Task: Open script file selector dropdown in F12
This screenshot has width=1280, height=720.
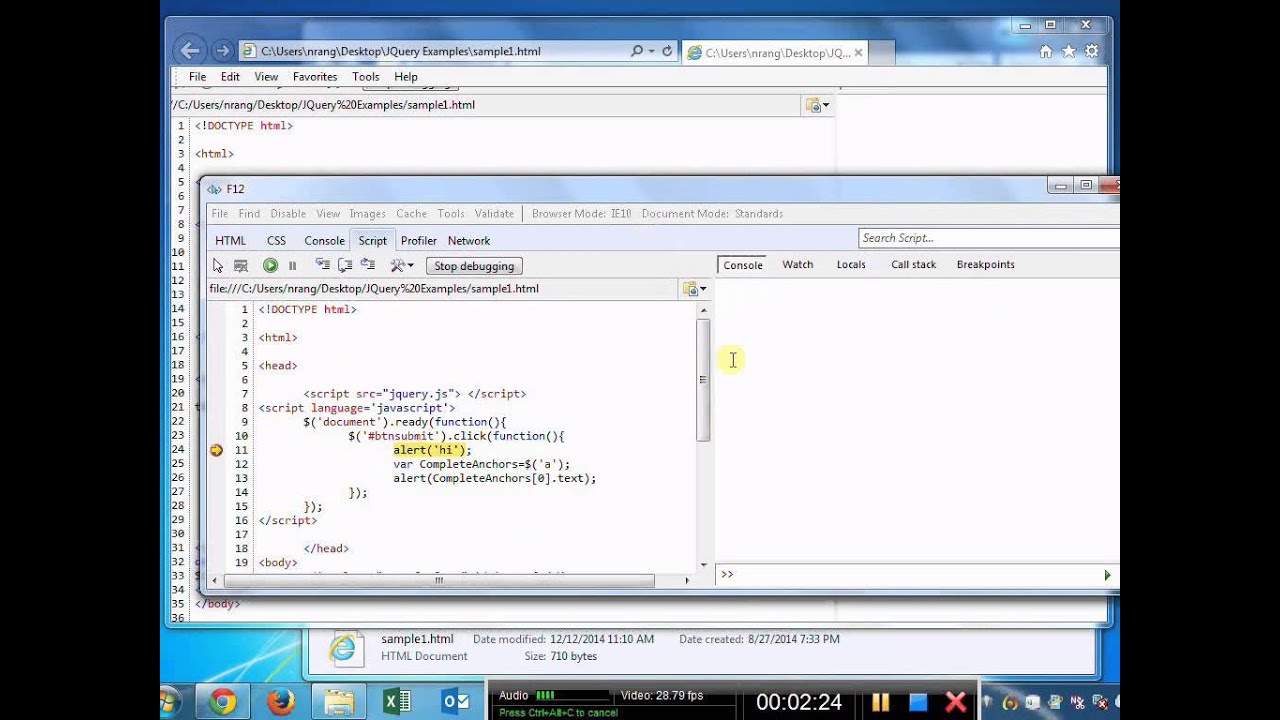Action: 695,289
